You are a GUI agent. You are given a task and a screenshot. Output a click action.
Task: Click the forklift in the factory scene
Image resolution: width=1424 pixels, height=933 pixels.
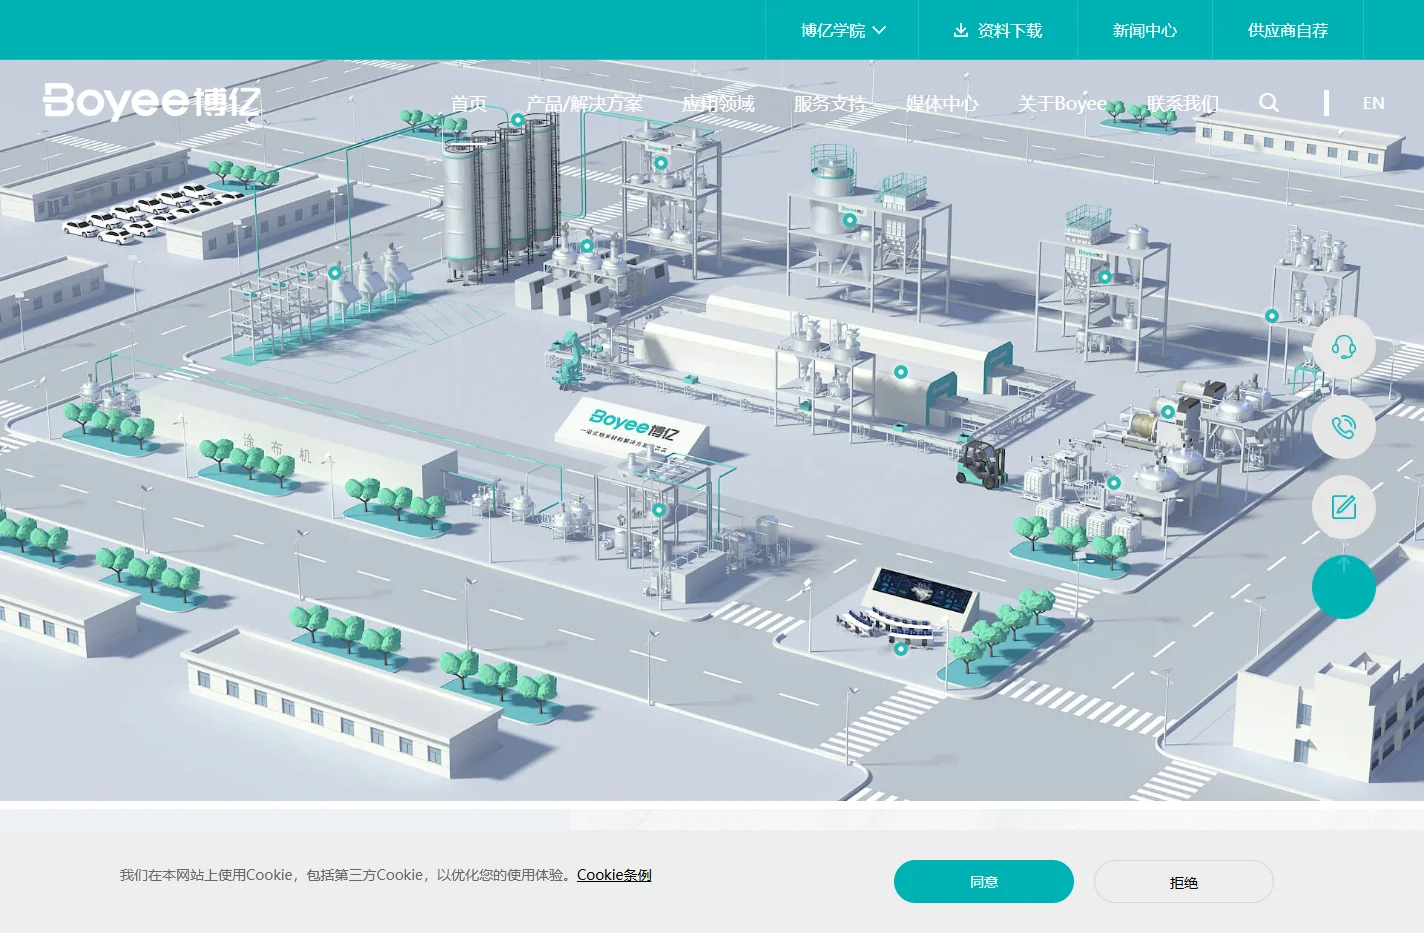(x=982, y=464)
